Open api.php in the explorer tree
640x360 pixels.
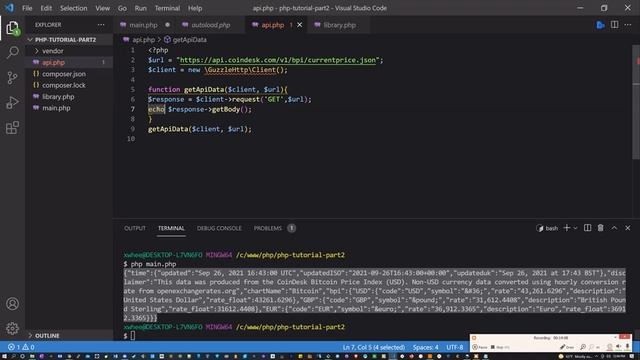click(x=53, y=62)
